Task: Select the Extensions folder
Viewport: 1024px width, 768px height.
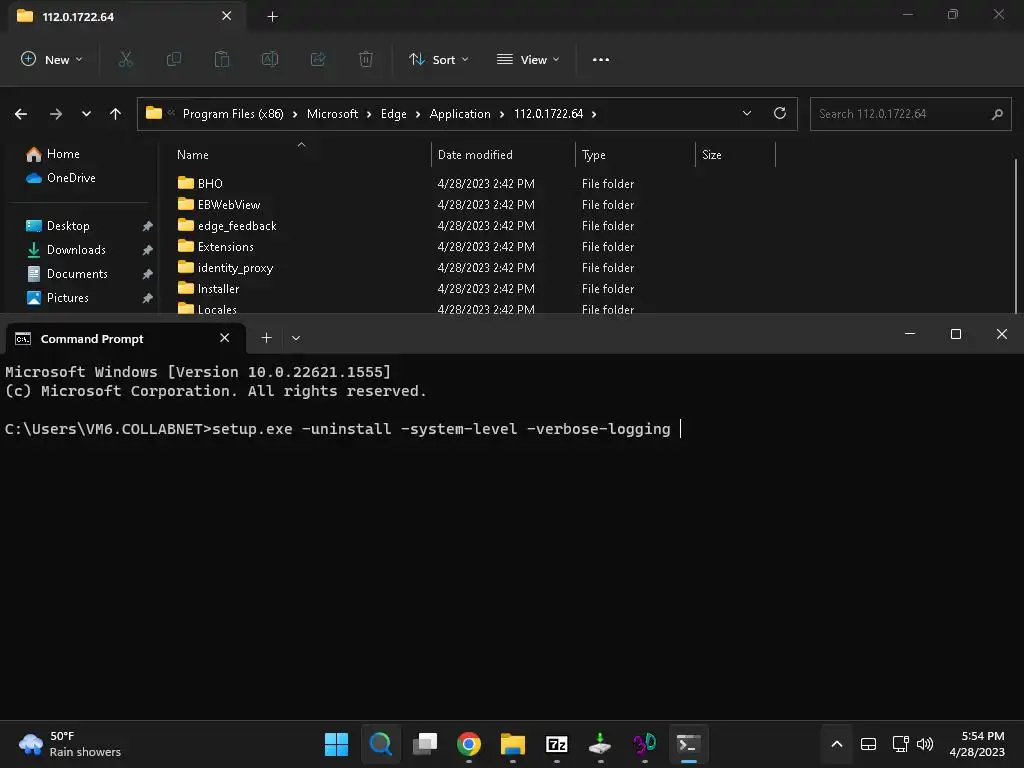Action: (x=216, y=246)
